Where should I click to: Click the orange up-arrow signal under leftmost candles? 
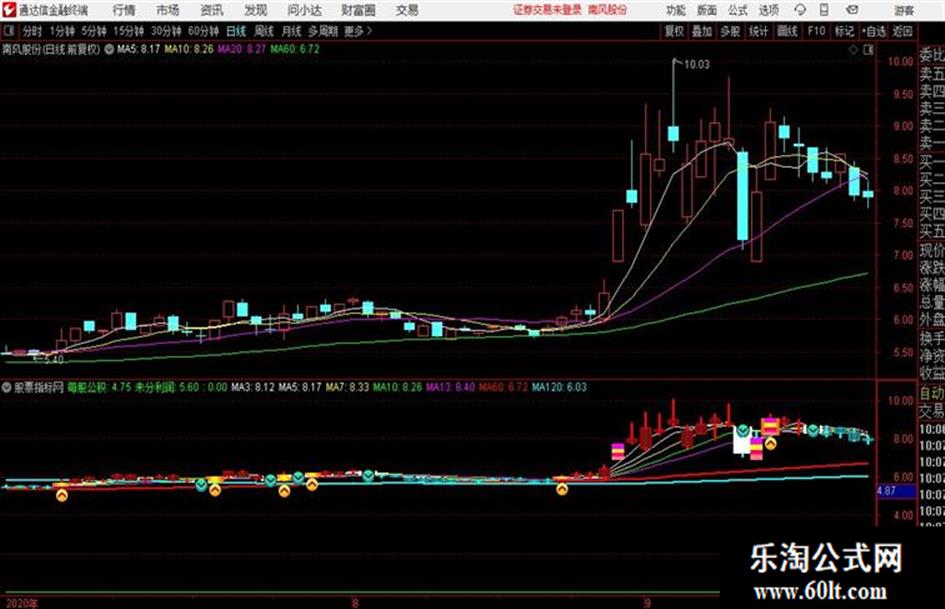(x=62, y=495)
